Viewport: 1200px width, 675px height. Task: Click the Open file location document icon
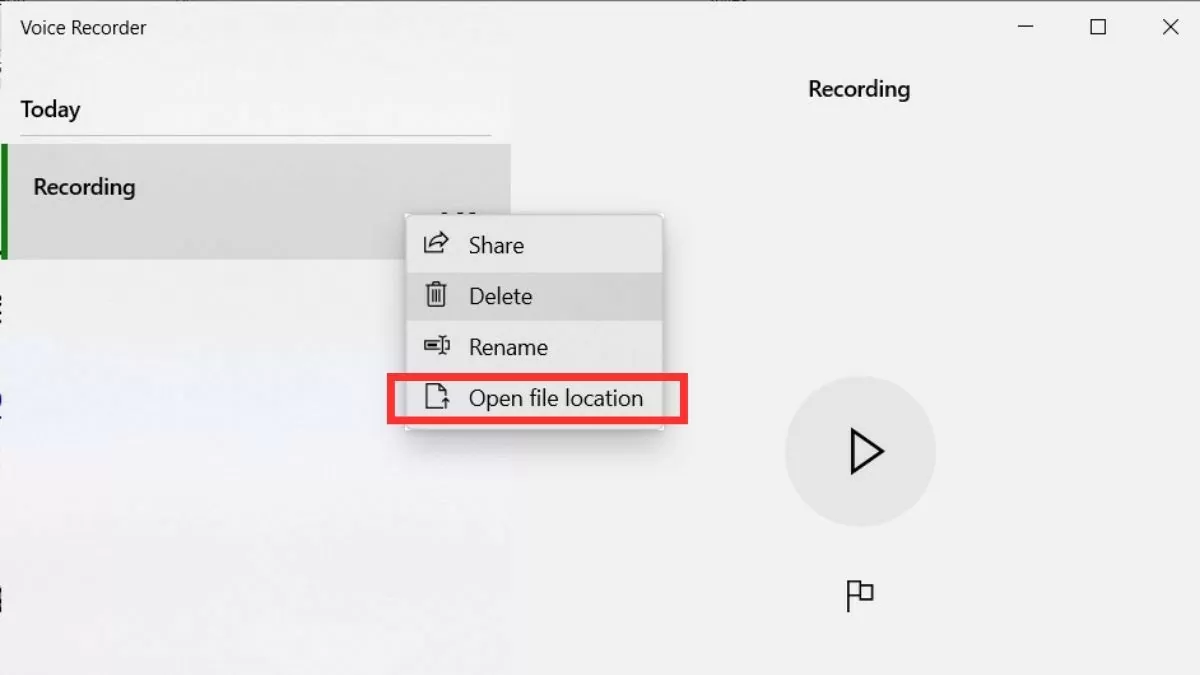[x=436, y=397]
